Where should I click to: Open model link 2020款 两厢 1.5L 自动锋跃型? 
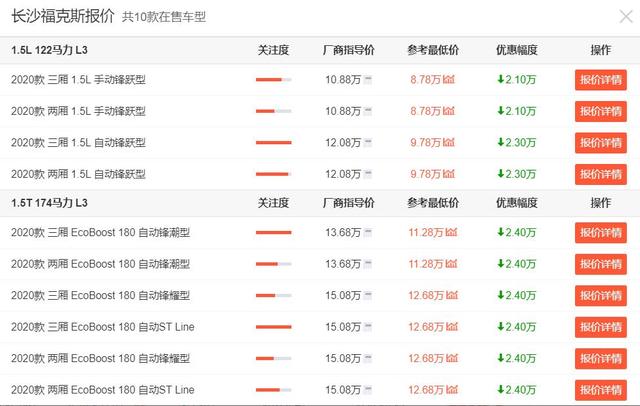(78, 174)
